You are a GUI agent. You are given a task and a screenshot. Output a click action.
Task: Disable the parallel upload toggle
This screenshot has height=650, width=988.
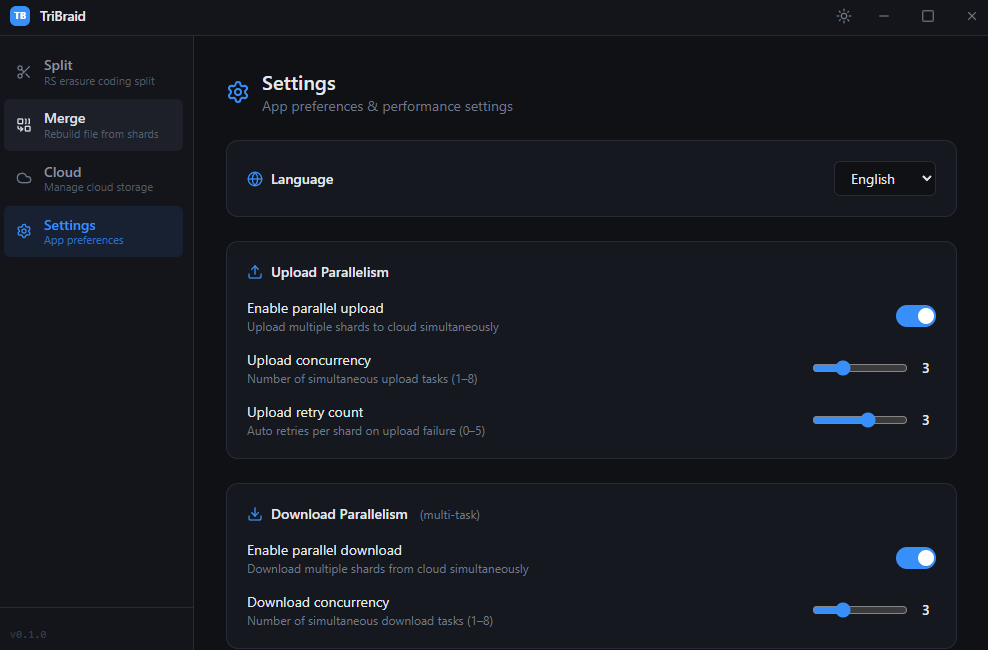[915, 316]
